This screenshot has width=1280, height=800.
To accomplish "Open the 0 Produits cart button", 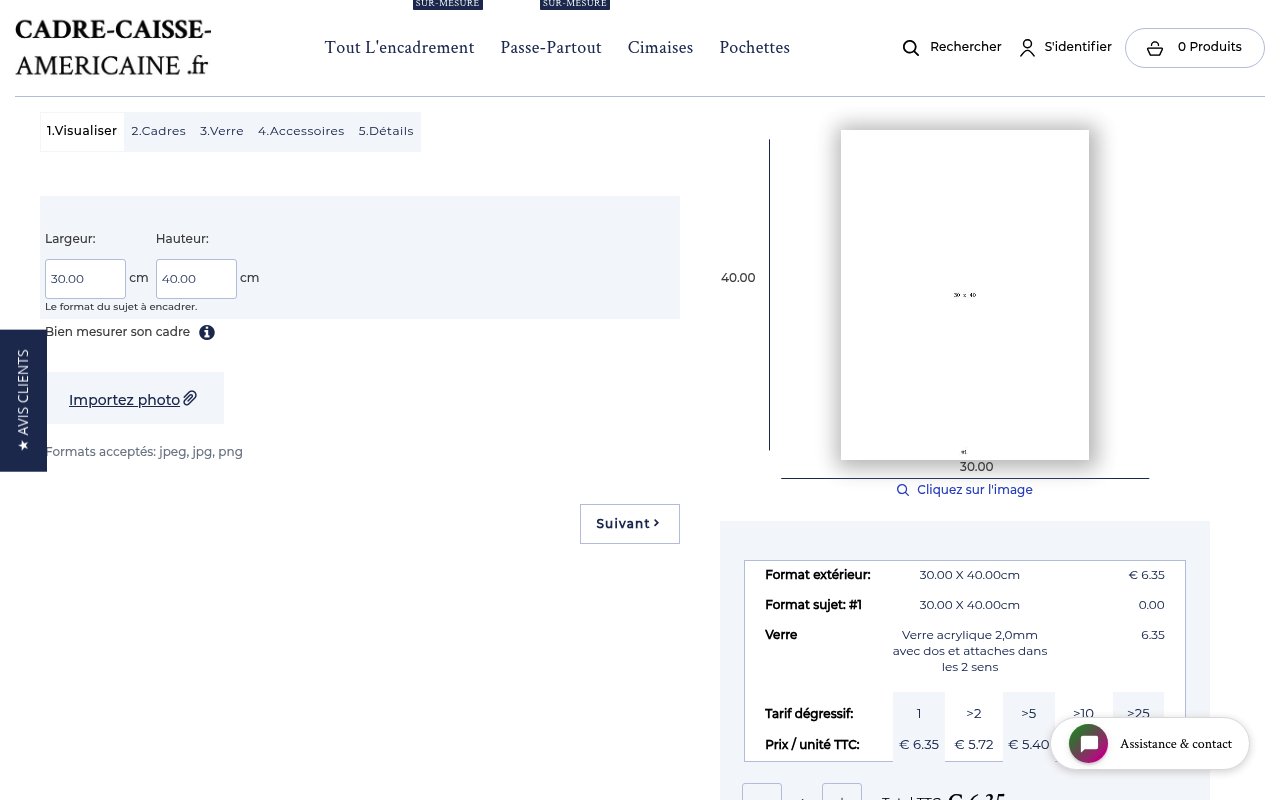I will [1195, 48].
